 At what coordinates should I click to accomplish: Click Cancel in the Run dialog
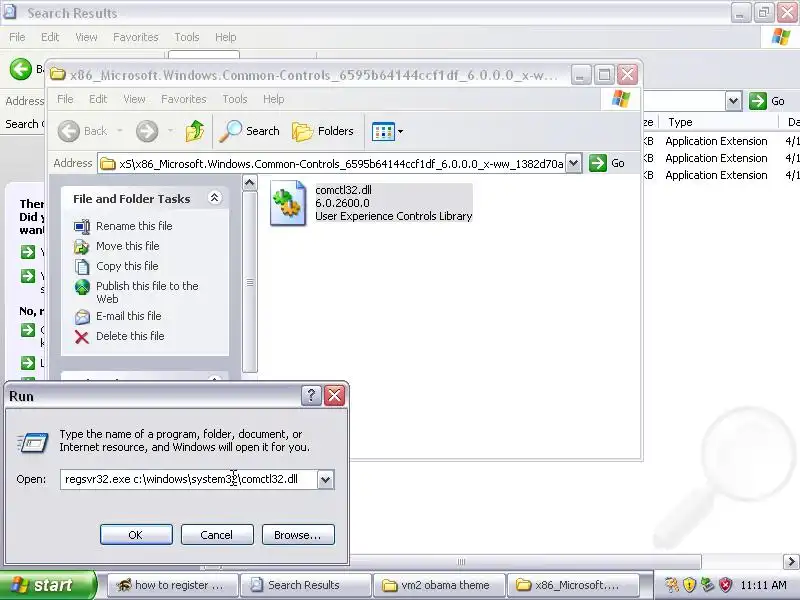[217, 535]
